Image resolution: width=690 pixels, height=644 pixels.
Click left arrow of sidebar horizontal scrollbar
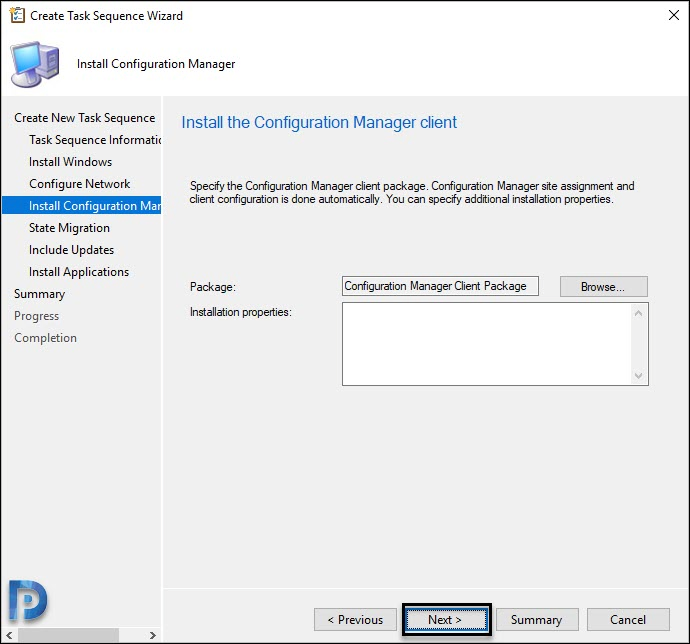pyautogui.click(x=9, y=635)
